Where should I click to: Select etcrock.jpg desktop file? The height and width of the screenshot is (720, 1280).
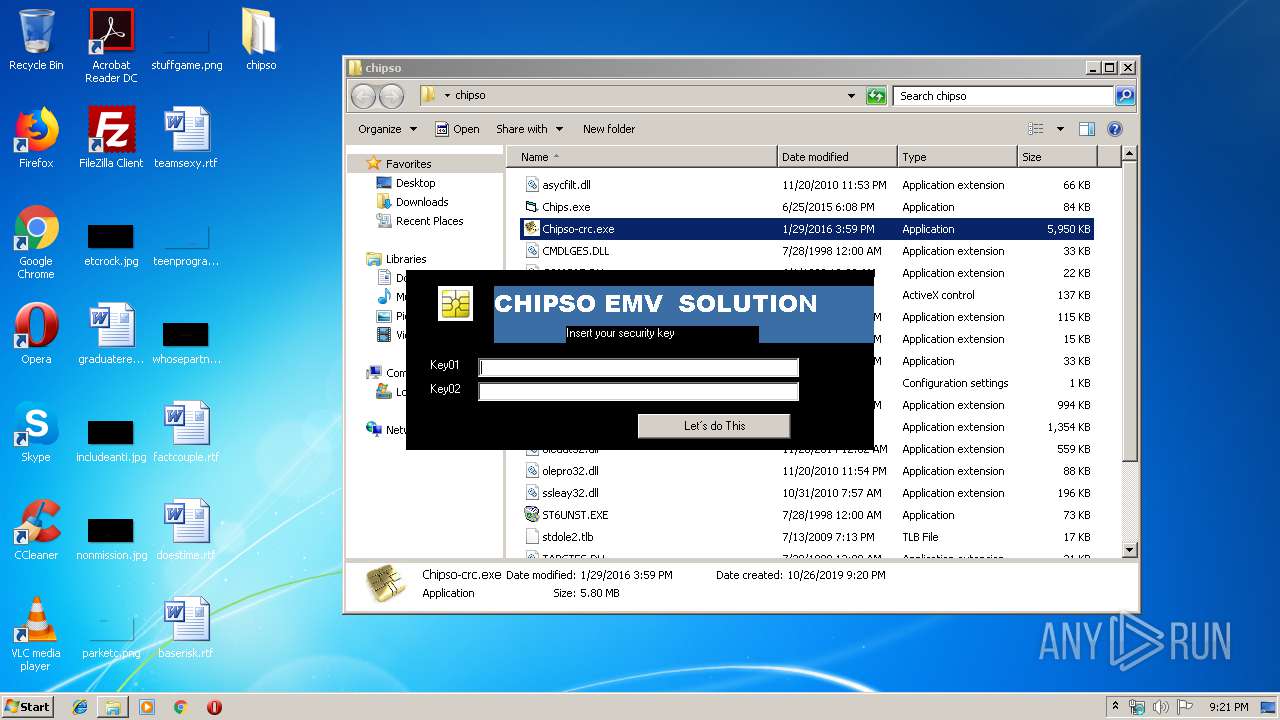click(111, 243)
